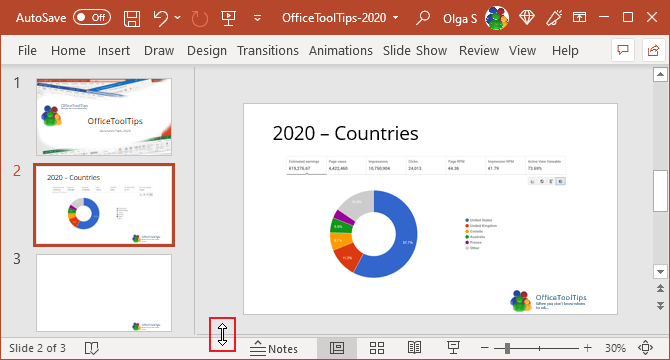Click the vertical scrollbar down arrow
670x360 pixels.
click(x=660, y=271)
